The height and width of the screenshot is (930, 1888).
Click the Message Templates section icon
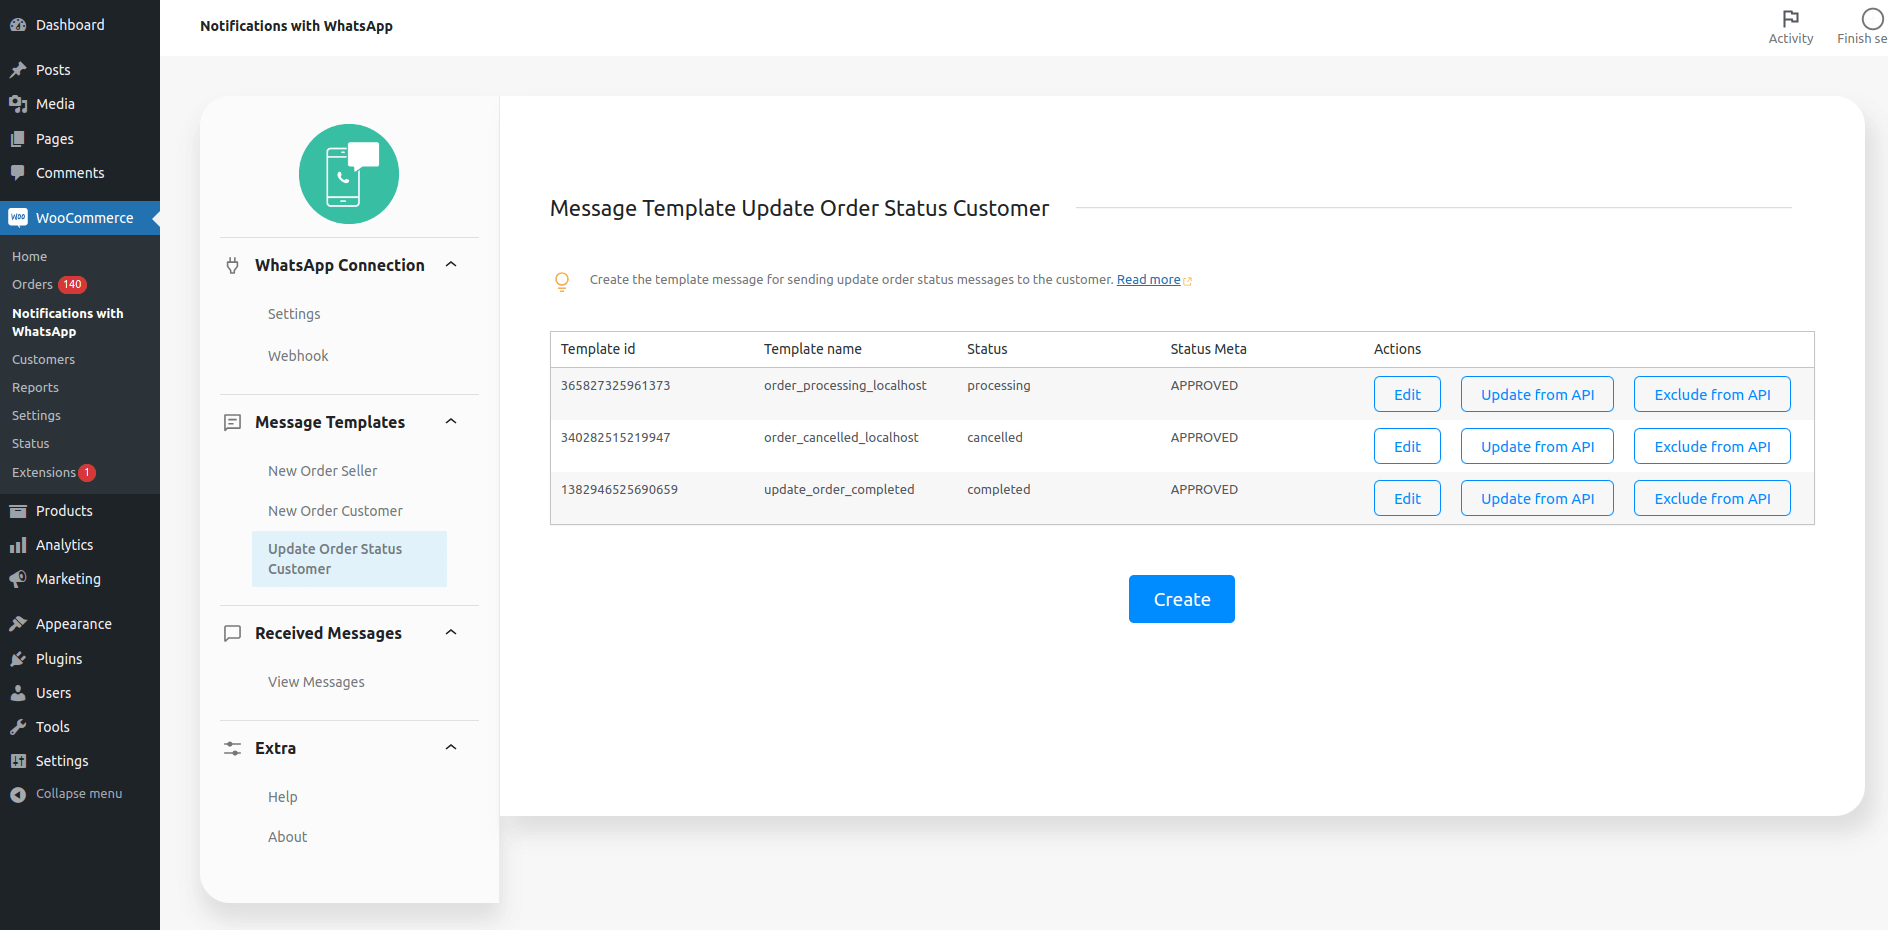tap(233, 422)
